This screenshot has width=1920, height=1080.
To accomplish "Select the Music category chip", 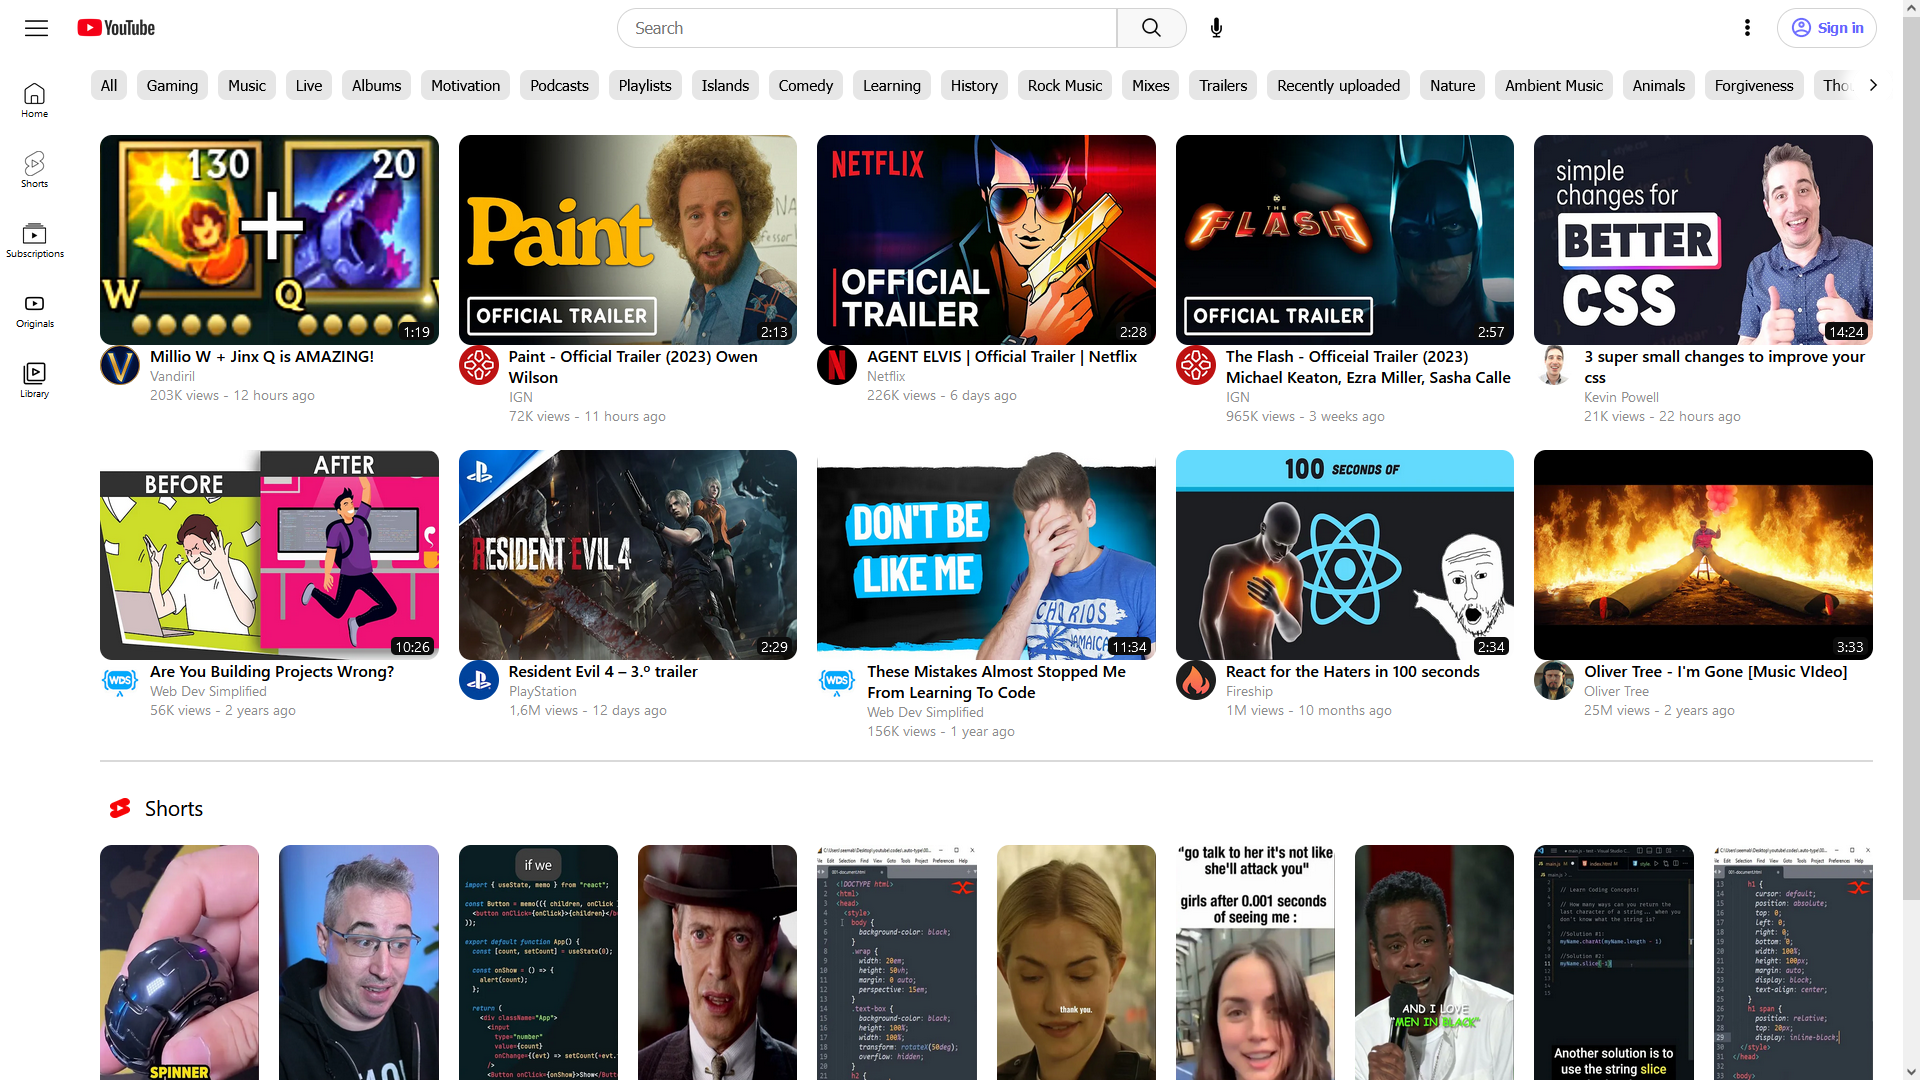I will coord(246,85).
